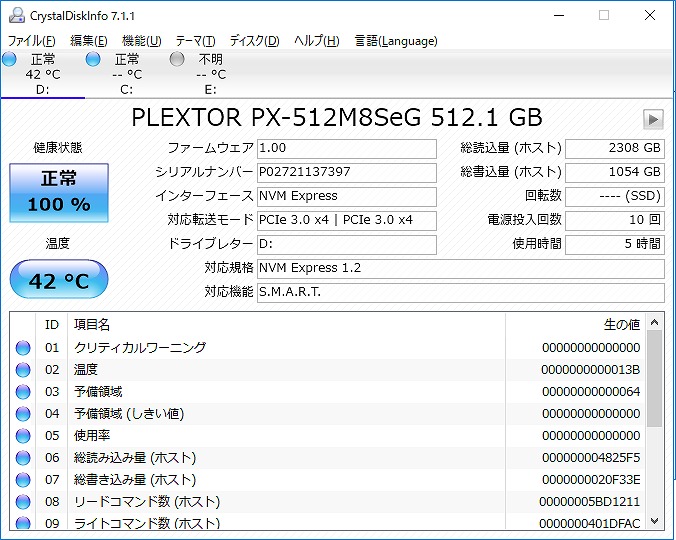The image size is (676, 540).
Task: Open the 機能(U) menu
Action: point(141,41)
